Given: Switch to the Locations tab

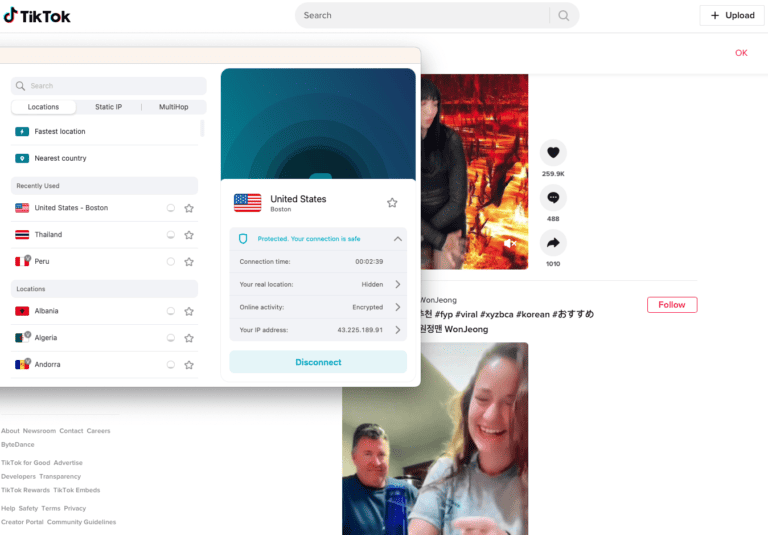Looking at the screenshot, I should click(x=43, y=107).
